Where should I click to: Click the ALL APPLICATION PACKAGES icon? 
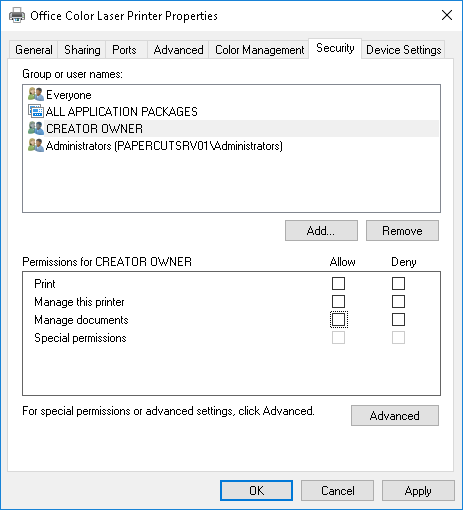[x=36, y=111]
